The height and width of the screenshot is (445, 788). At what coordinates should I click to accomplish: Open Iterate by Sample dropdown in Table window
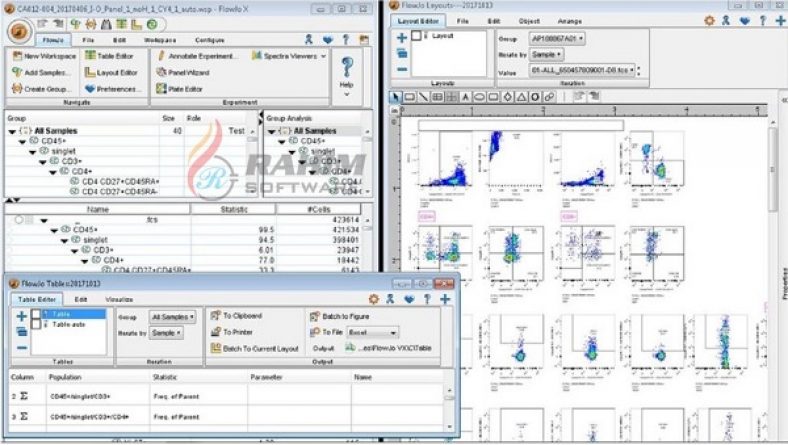(166, 333)
